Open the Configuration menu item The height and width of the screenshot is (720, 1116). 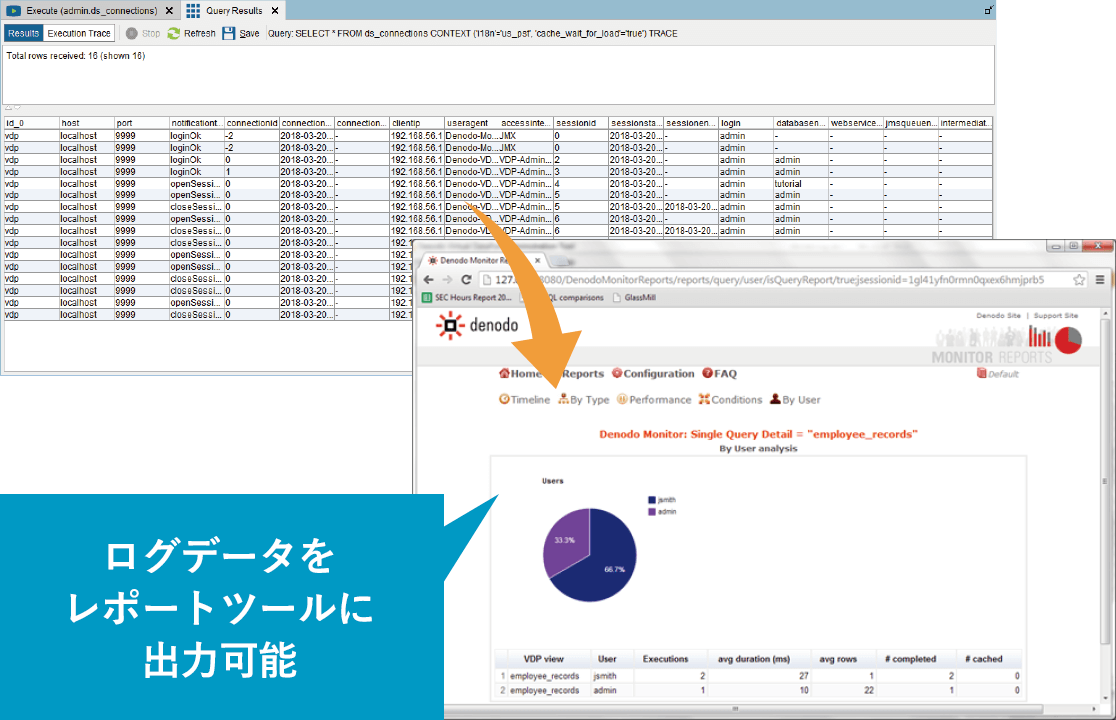click(x=653, y=374)
